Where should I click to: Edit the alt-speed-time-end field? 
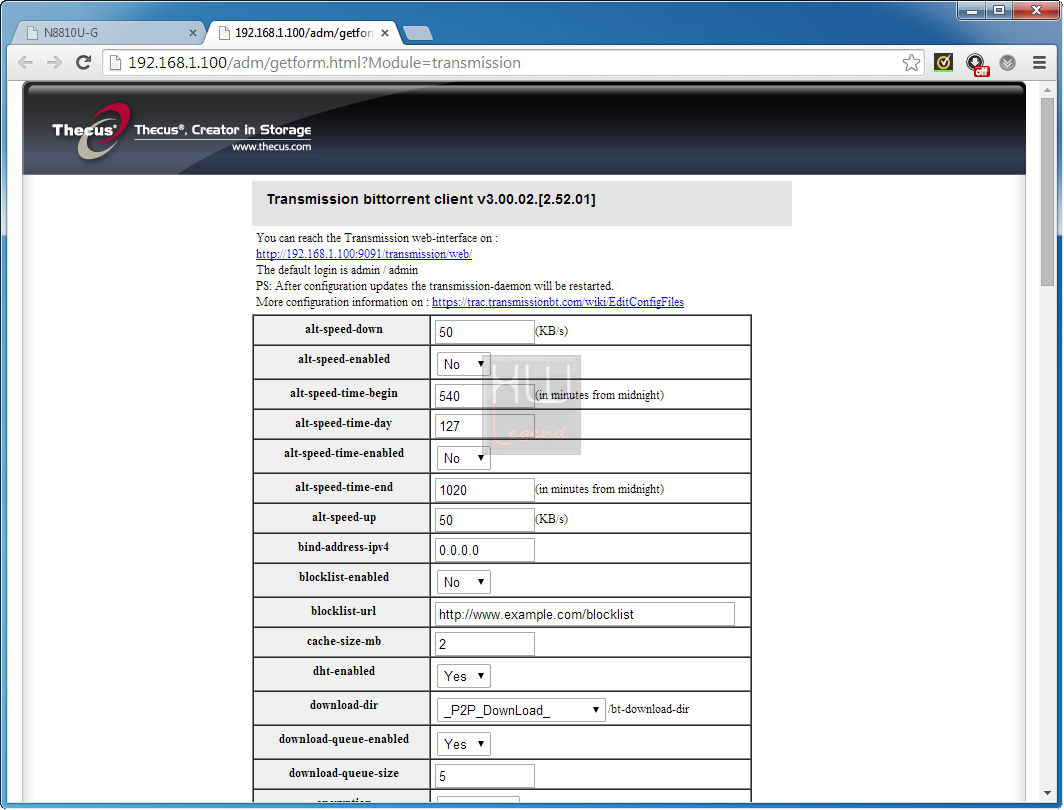484,490
